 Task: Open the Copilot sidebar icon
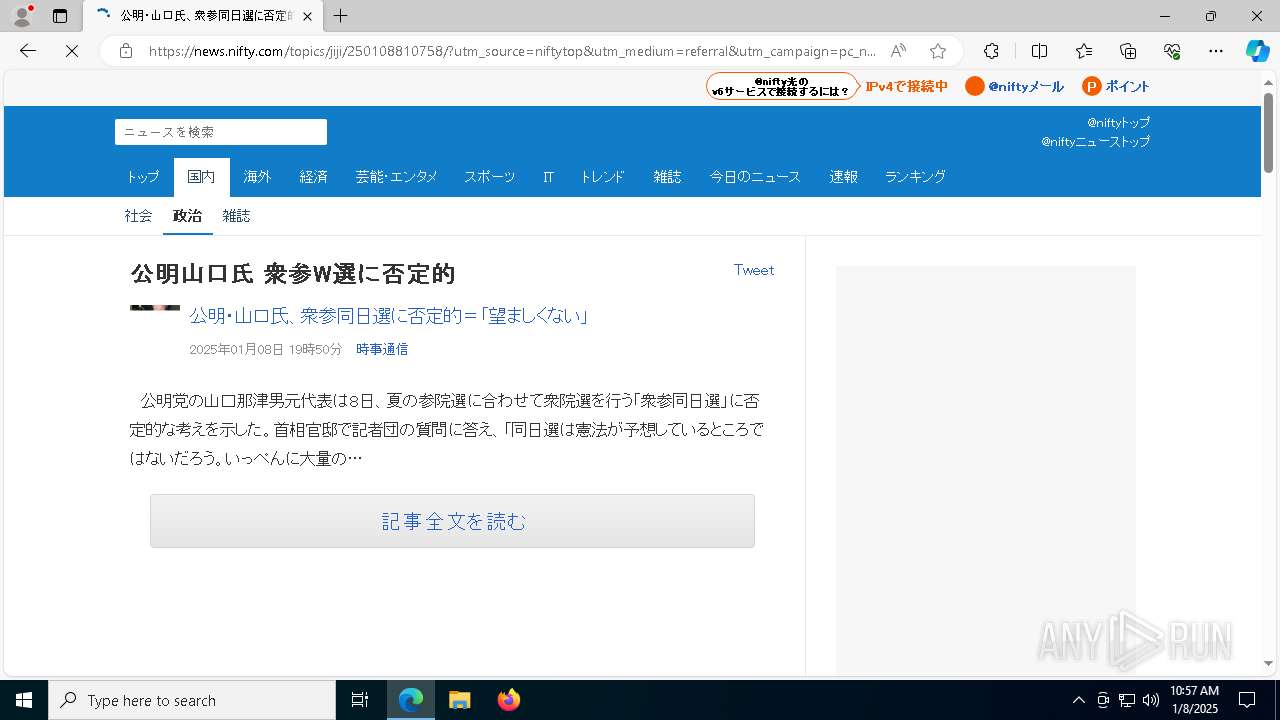point(1257,51)
